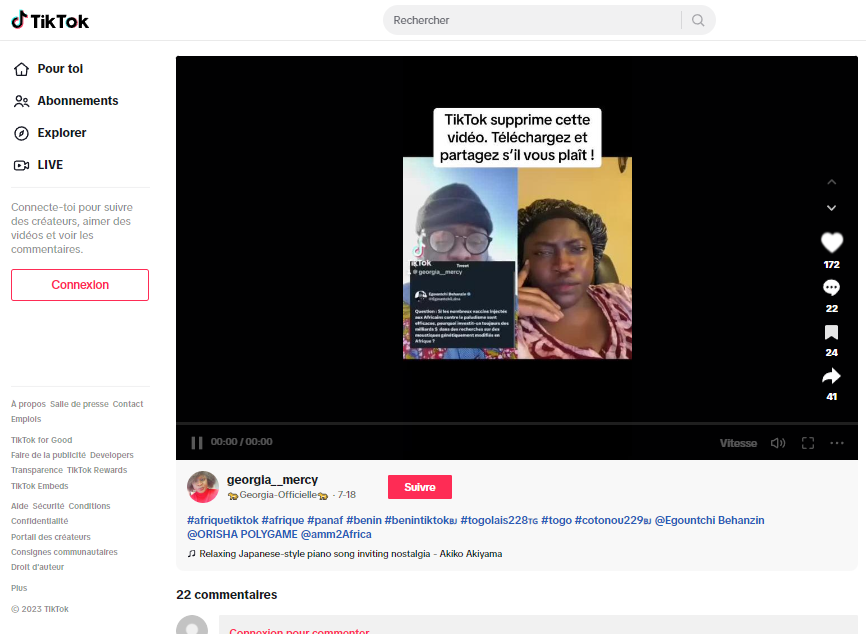
Task: Like the video with heart icon
Action: [832, 242]
